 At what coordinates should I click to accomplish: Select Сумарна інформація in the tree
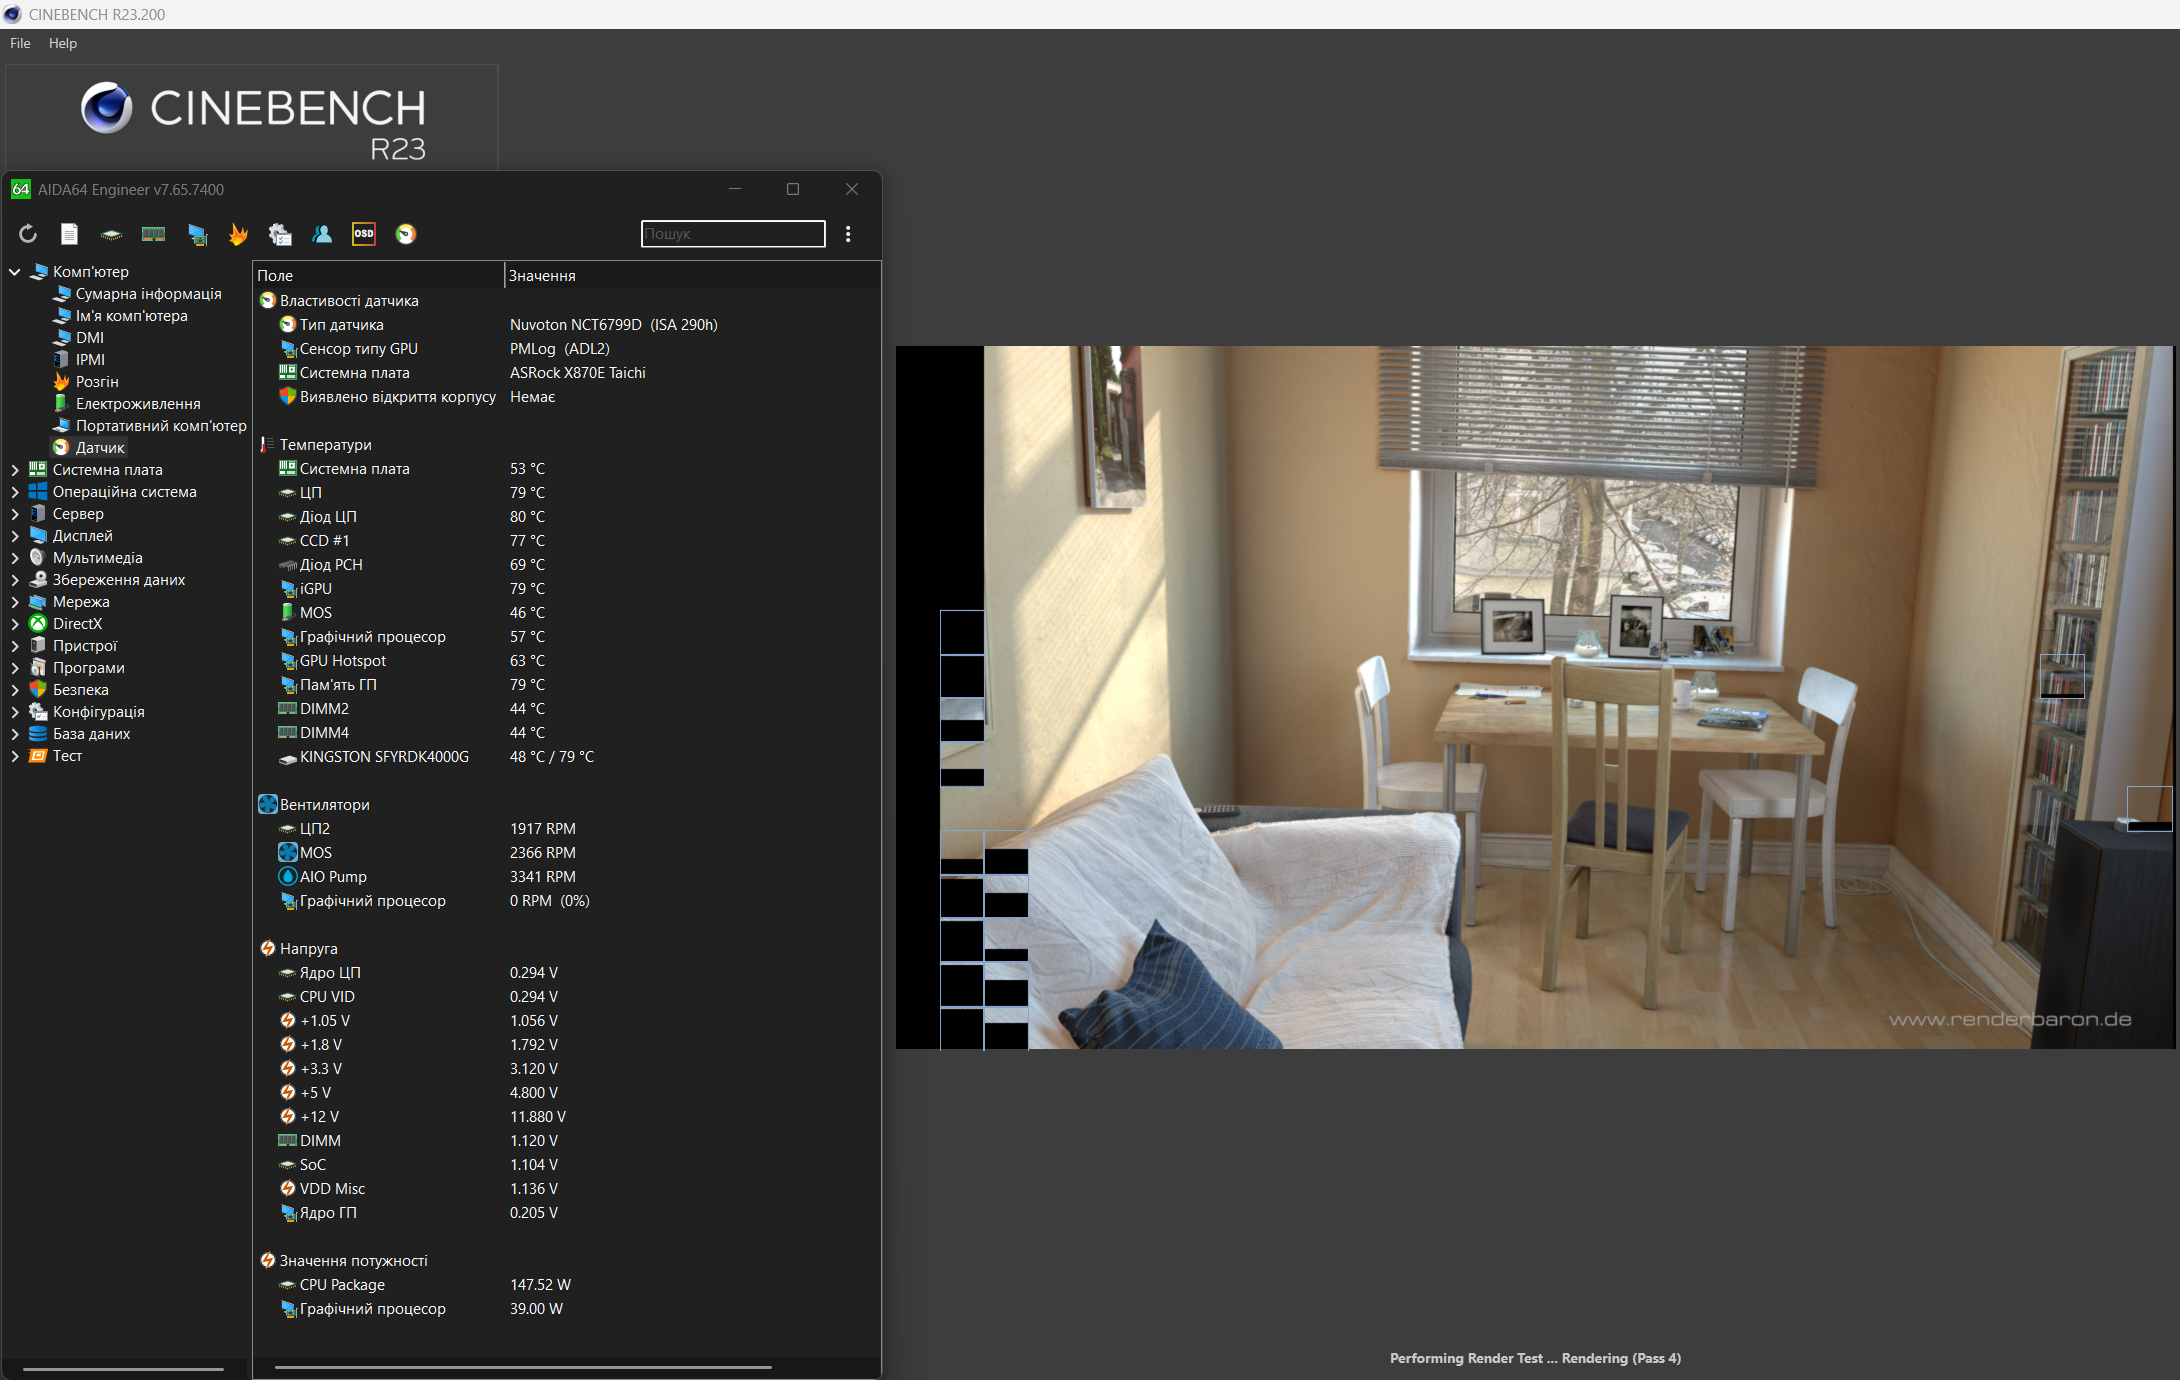148,294
